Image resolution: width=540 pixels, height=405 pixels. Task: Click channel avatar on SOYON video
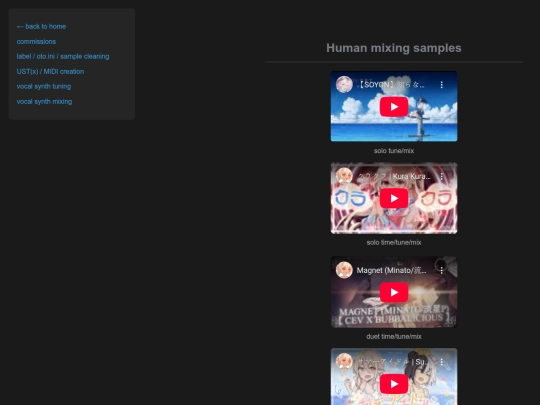point(344,85)
